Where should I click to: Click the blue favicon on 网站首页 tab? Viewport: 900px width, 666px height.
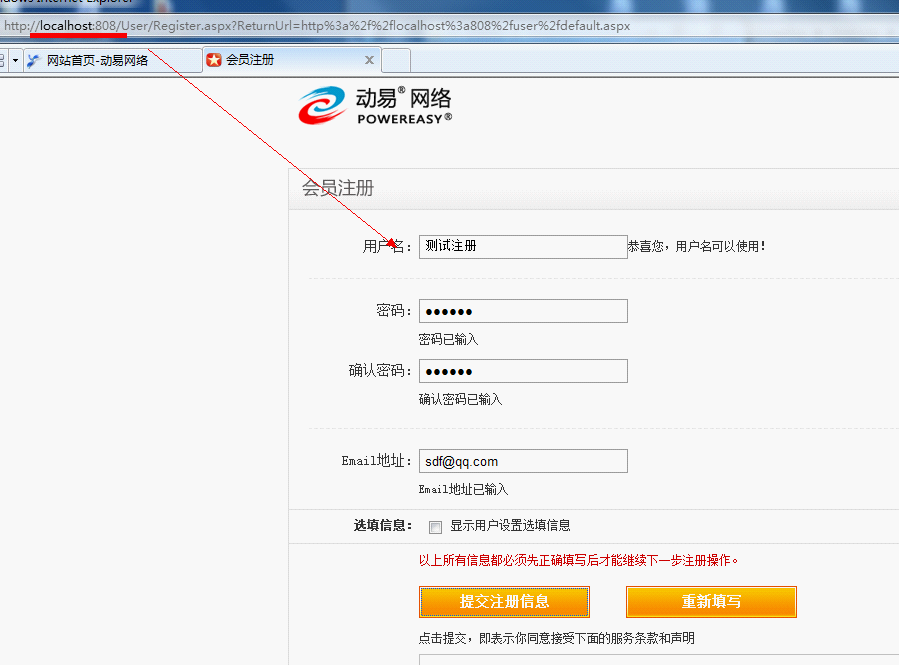tap(35, 60)
